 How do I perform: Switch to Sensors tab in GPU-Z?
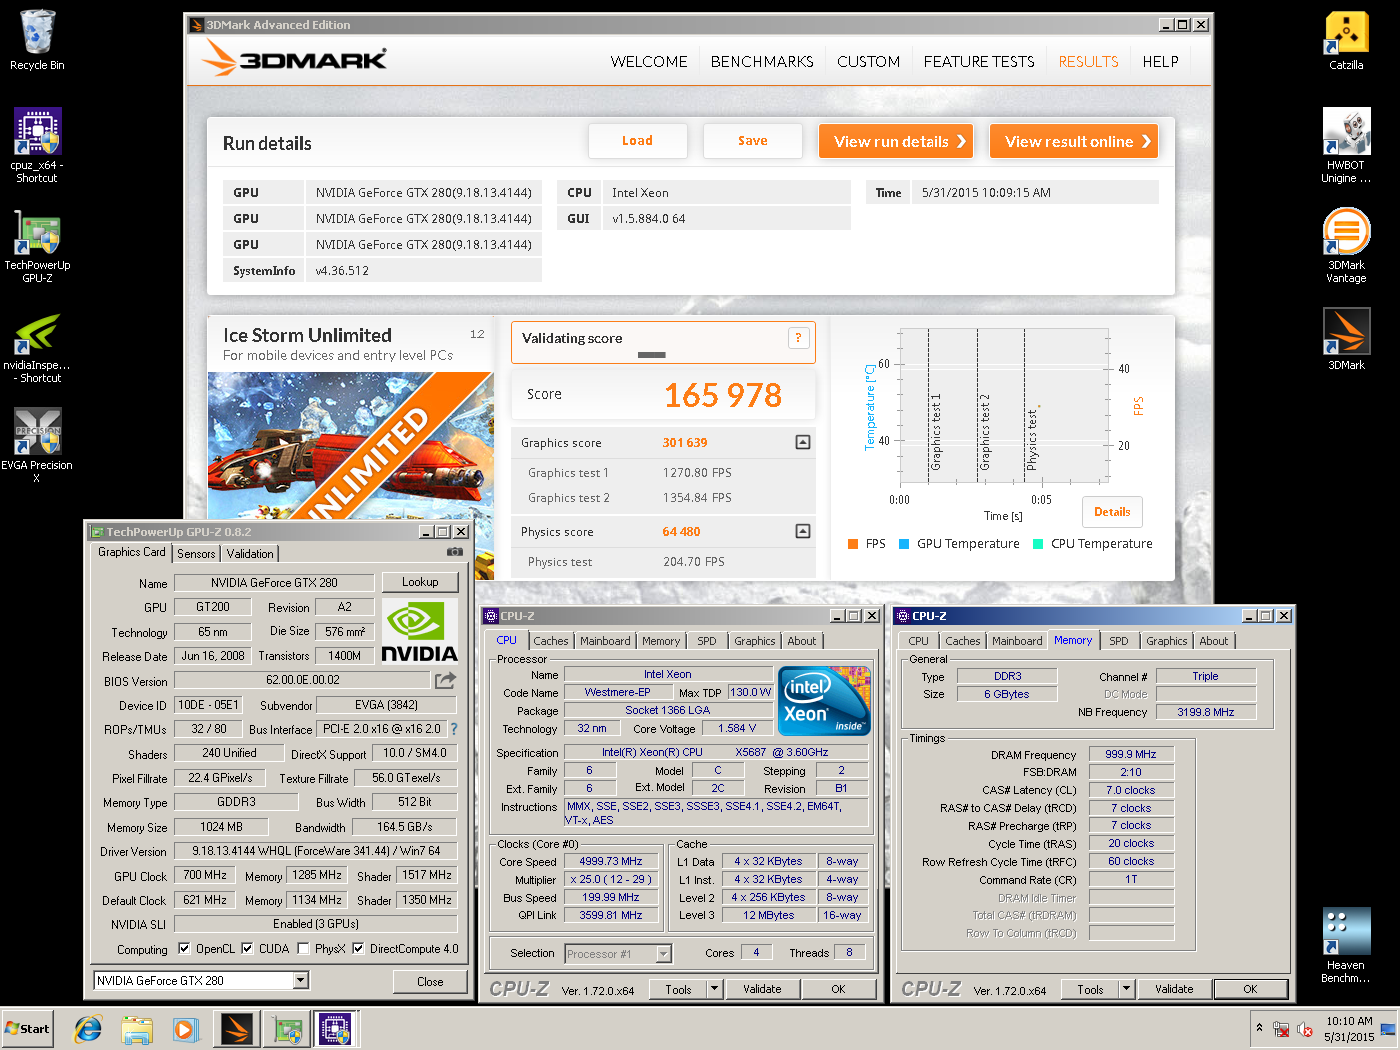(197, 554)
